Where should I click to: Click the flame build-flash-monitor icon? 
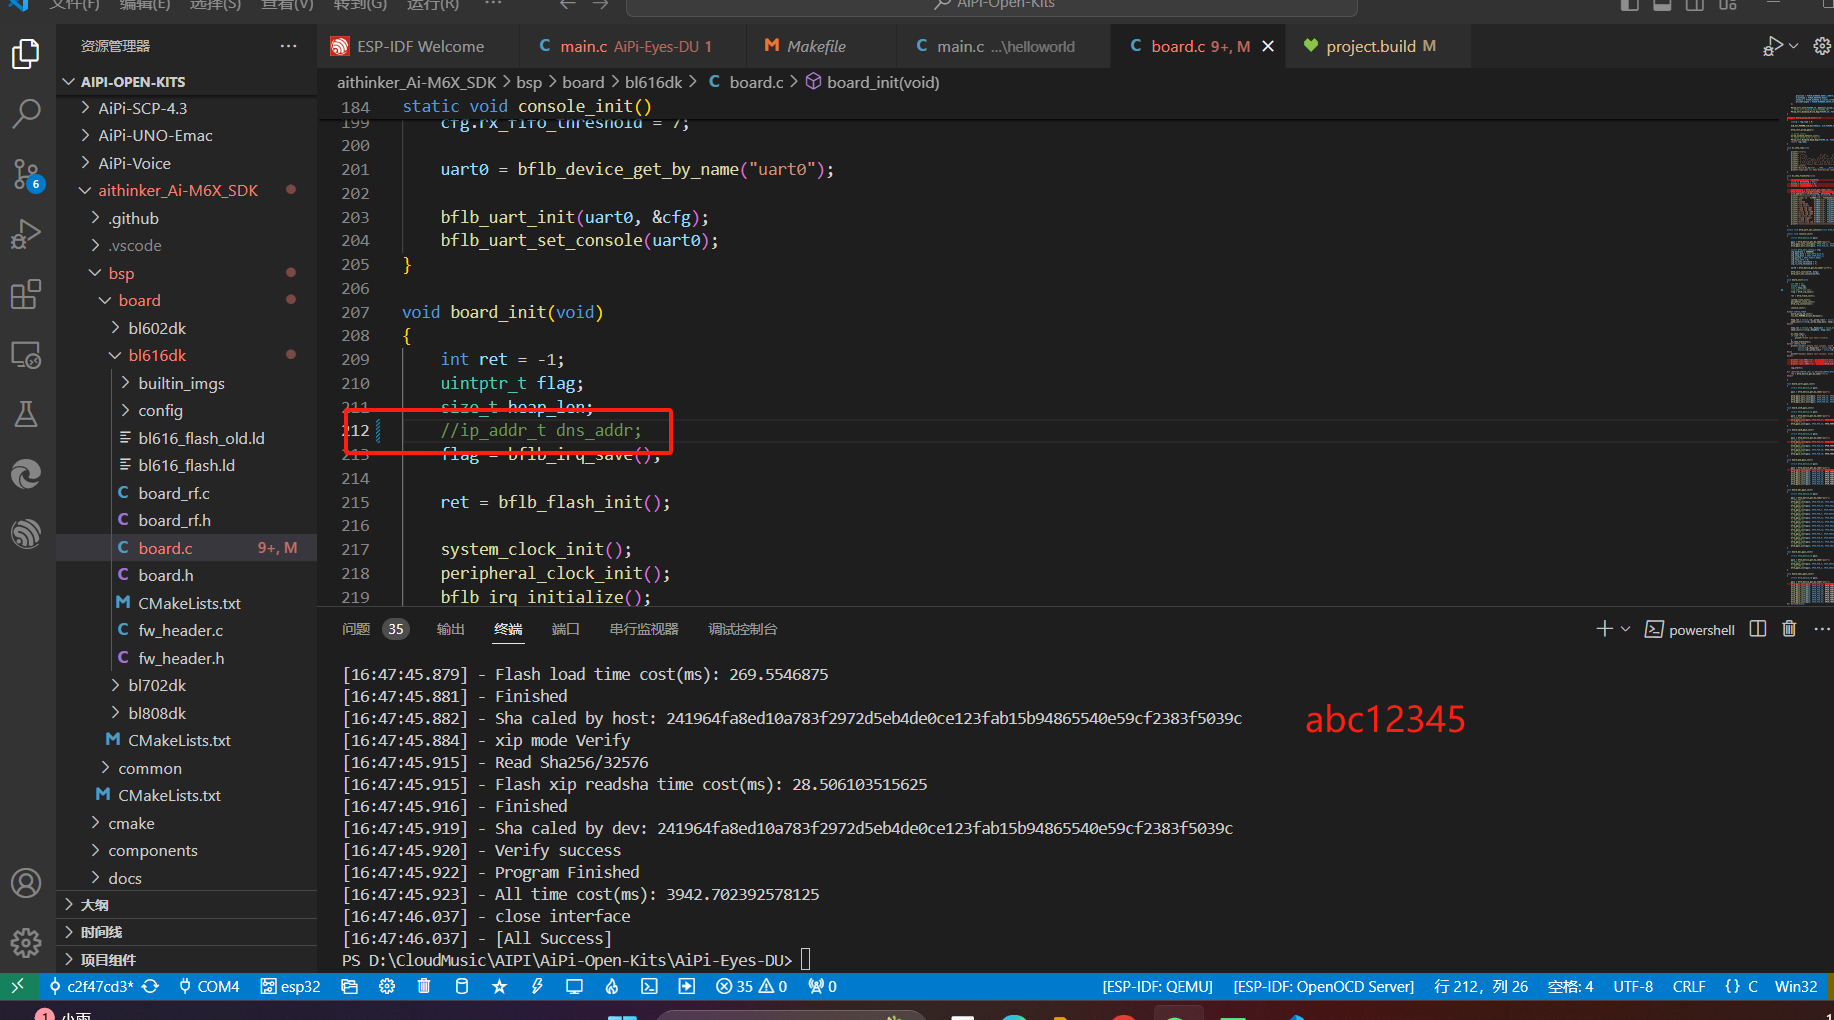[612, 986]
